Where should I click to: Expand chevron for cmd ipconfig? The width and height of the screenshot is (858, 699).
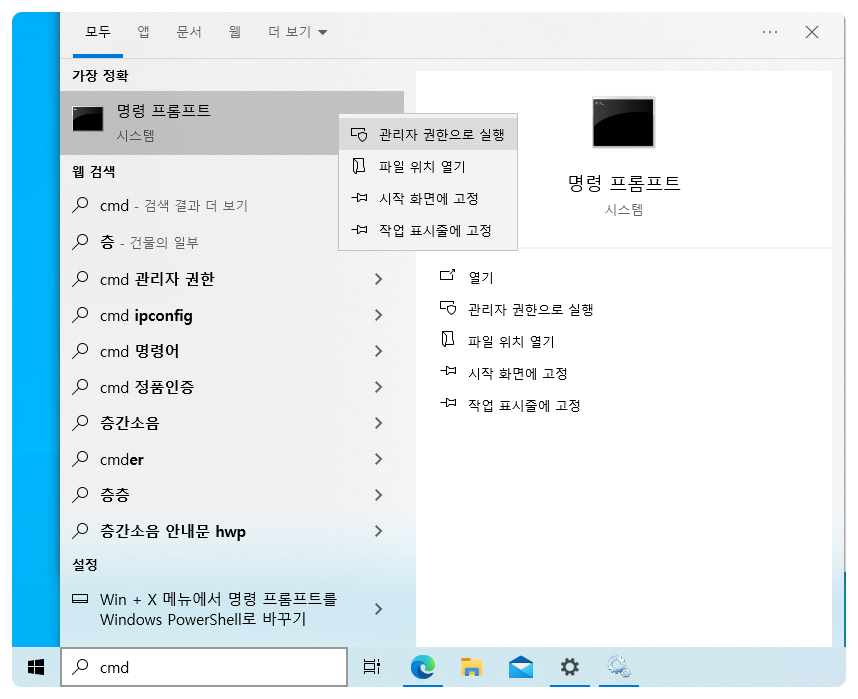coord(378,315)
